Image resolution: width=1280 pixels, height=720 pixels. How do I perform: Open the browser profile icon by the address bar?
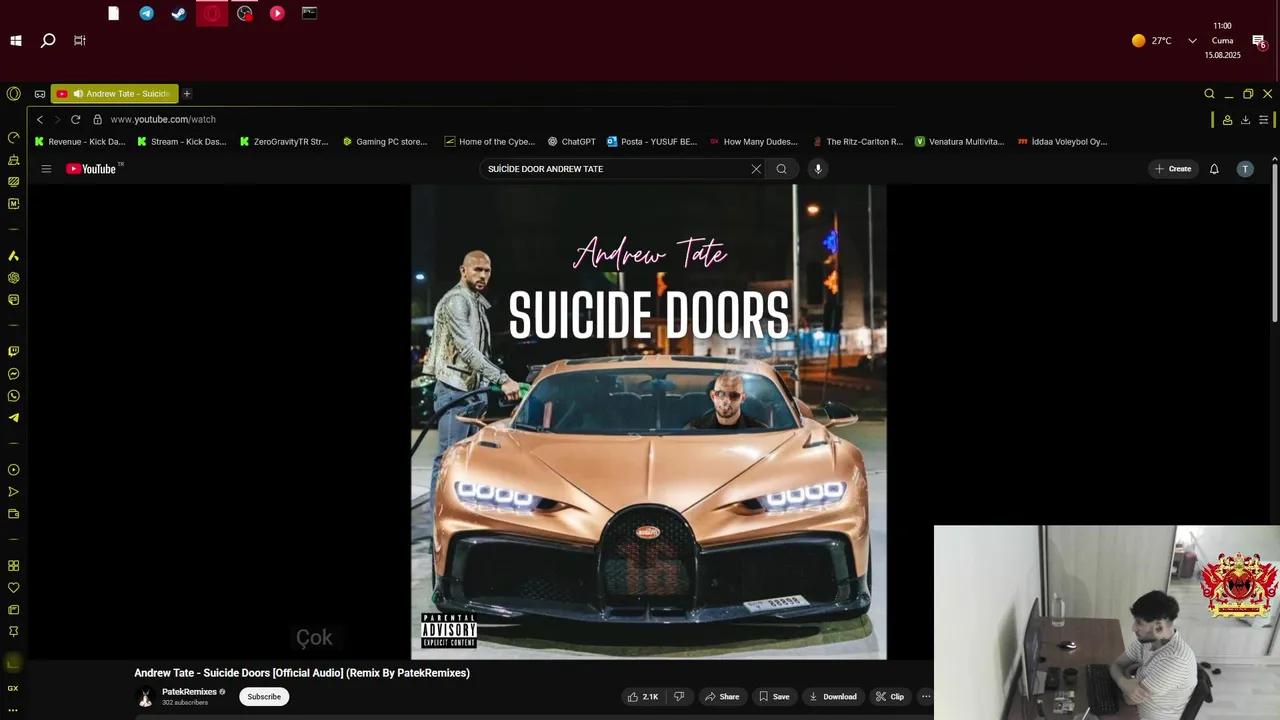click(1227, 120)
